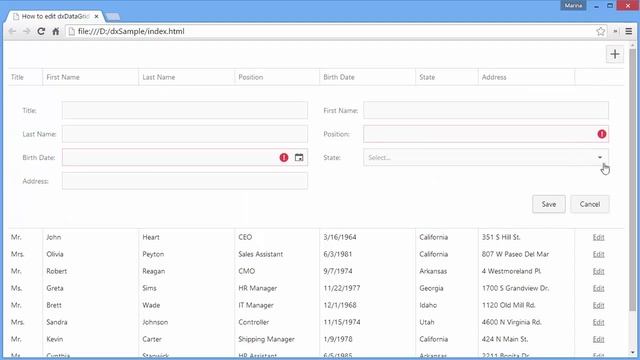Click the Marina user profile button
The width and height of the screenshot is (640, 360).
click(x=573, y=6)
